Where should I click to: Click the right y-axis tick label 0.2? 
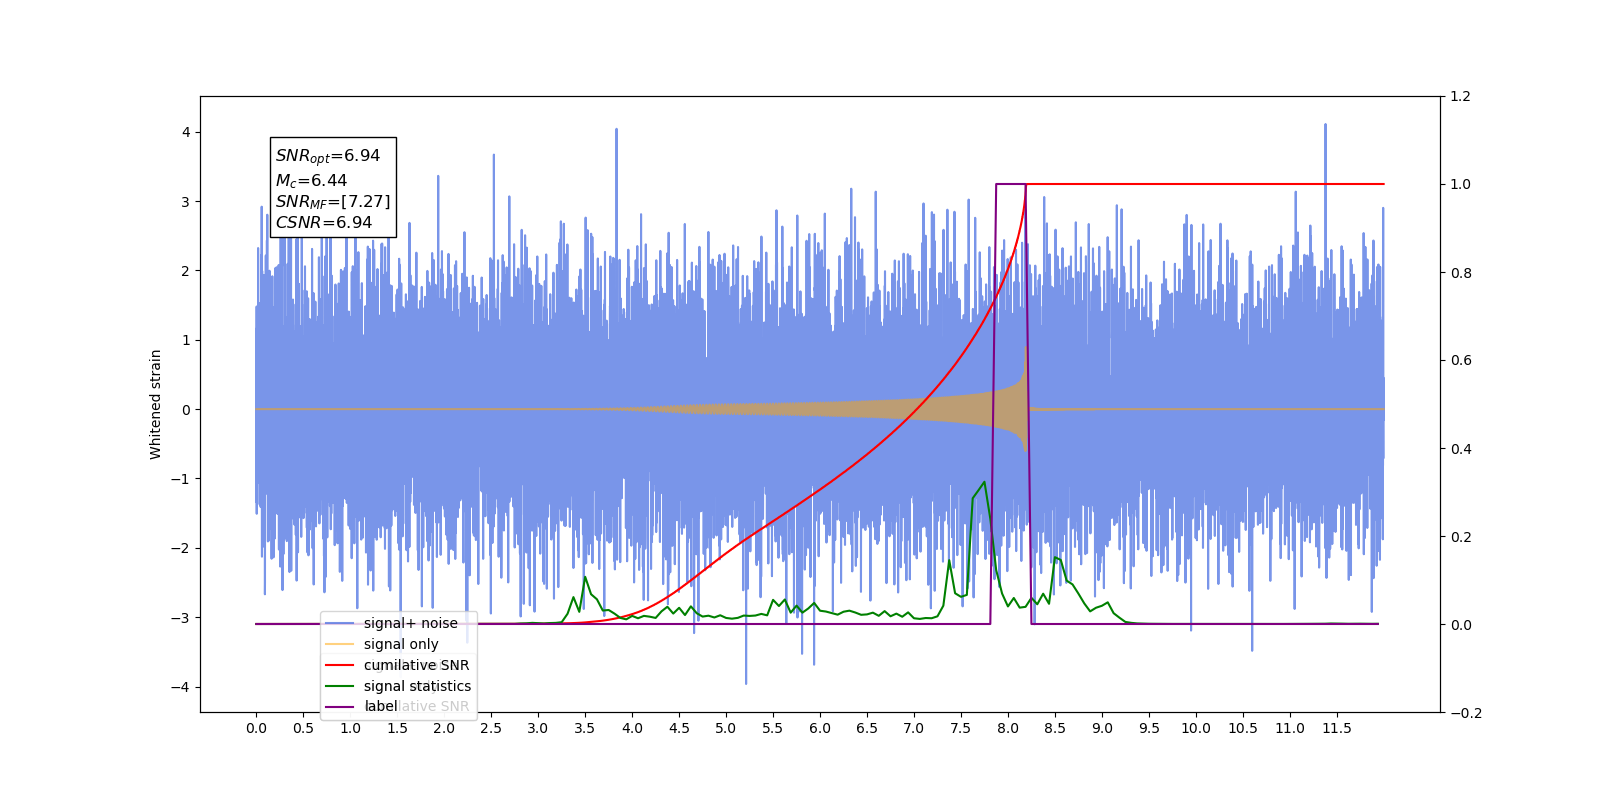(x=1461, y=537)
